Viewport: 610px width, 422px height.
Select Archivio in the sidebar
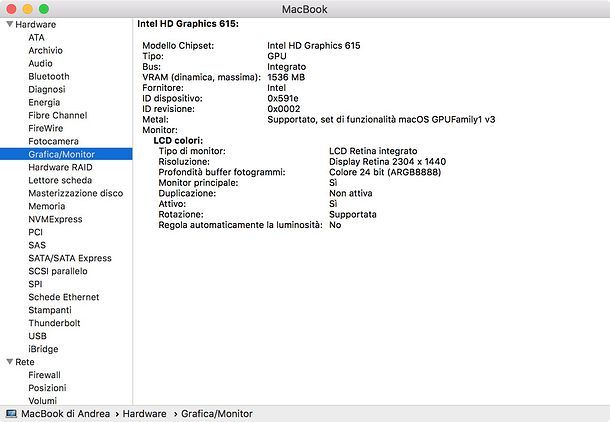click(x=46, y=51)
